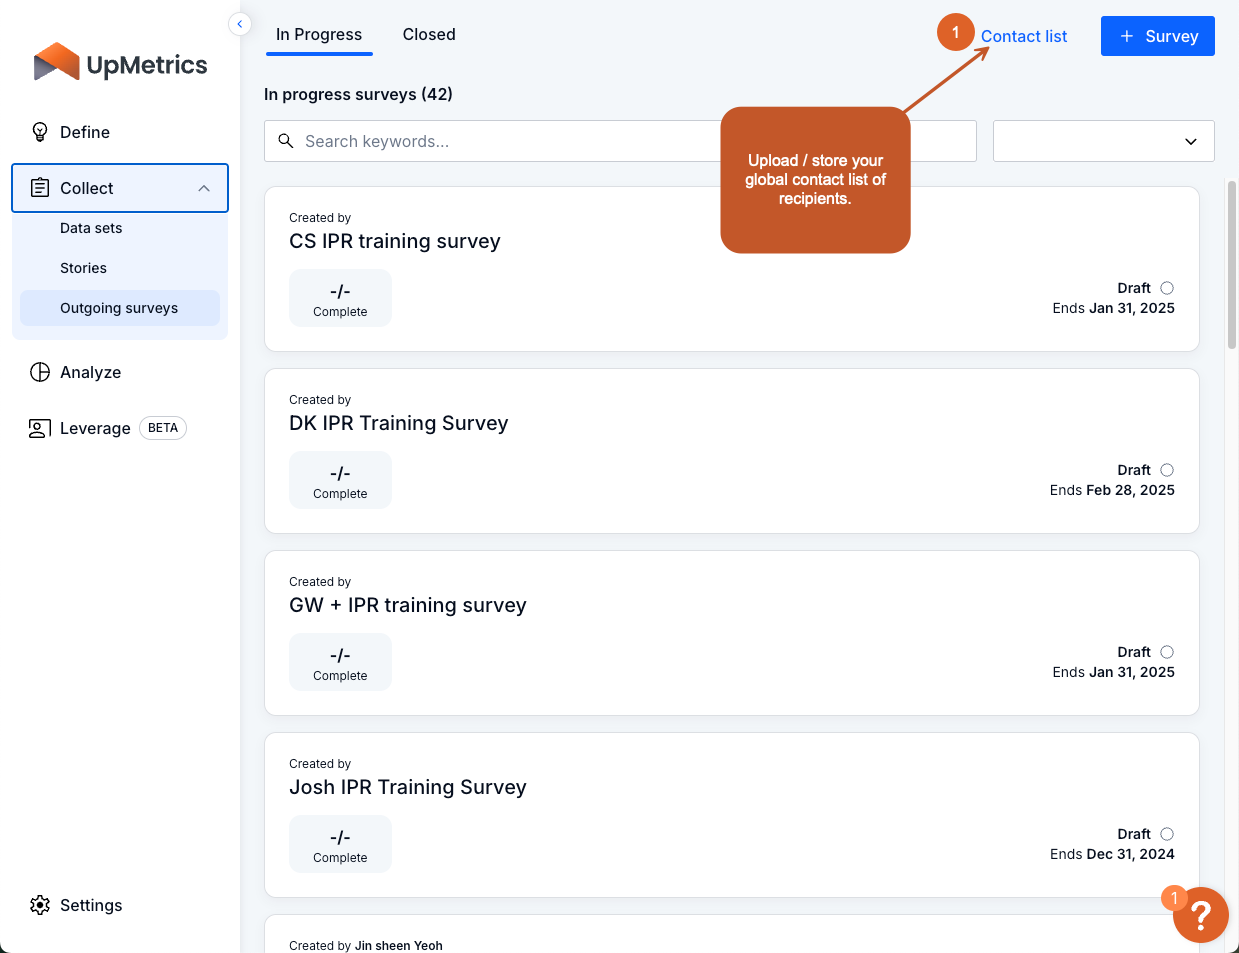This screenshot has height=953, width=1239.
Task: Click the Analyze pie chart icon
Action: pos(40,372)
